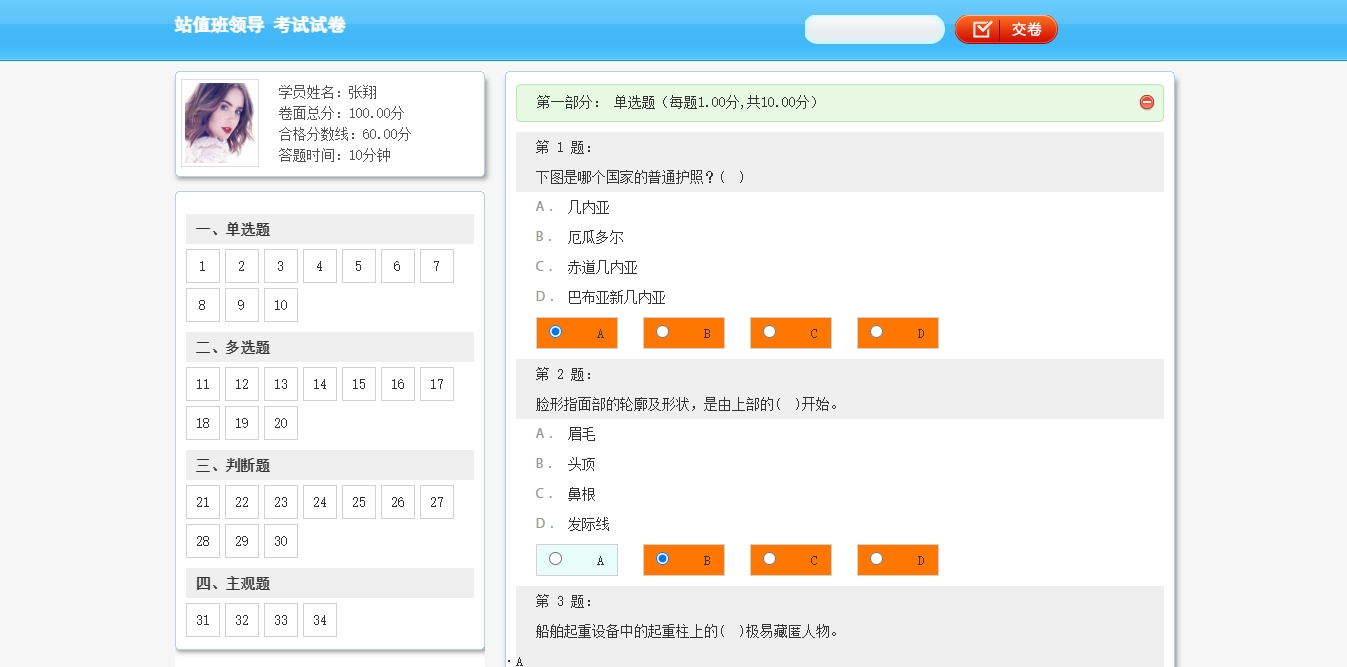
Task: Choose option C radio for question 2
Action: [770, 559]
